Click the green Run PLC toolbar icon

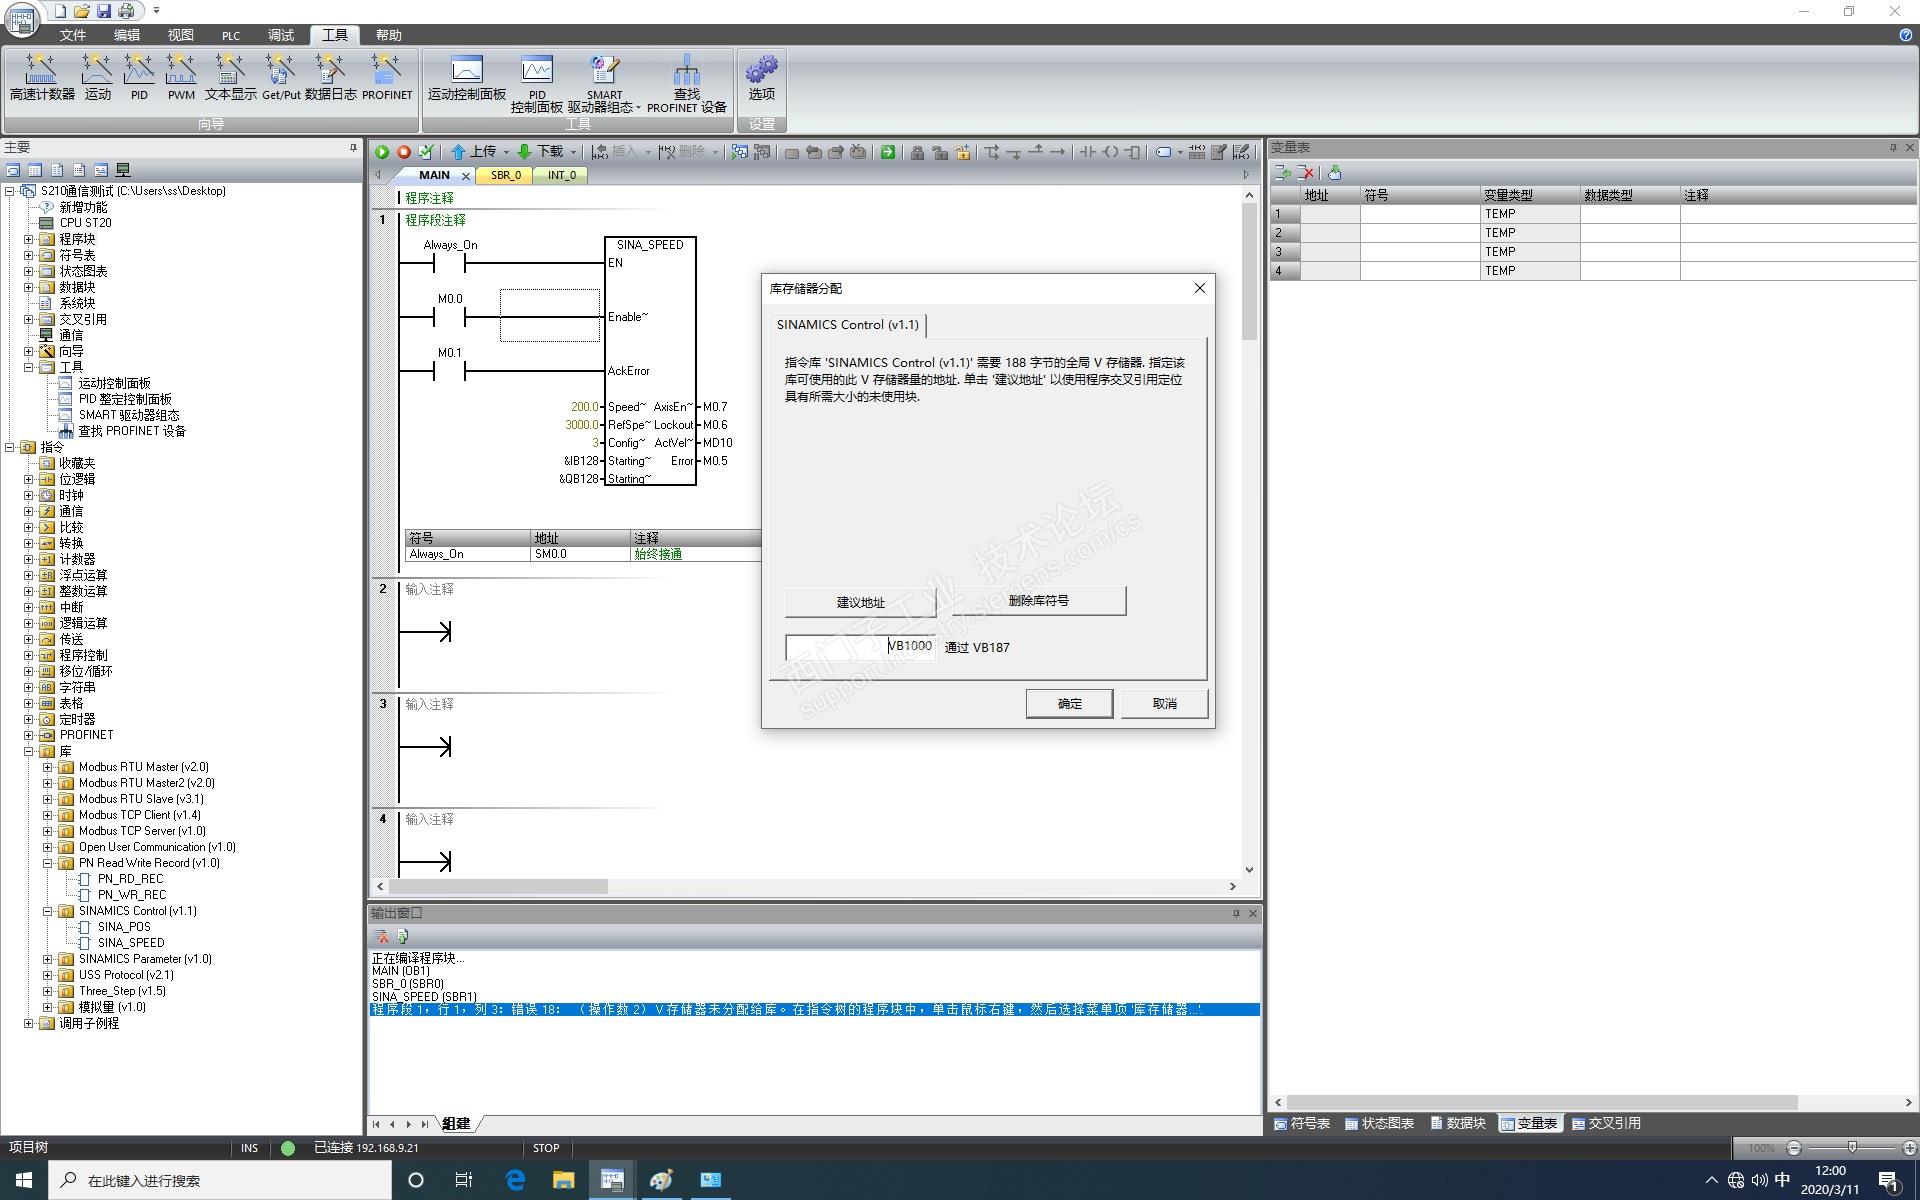(382, 152)
